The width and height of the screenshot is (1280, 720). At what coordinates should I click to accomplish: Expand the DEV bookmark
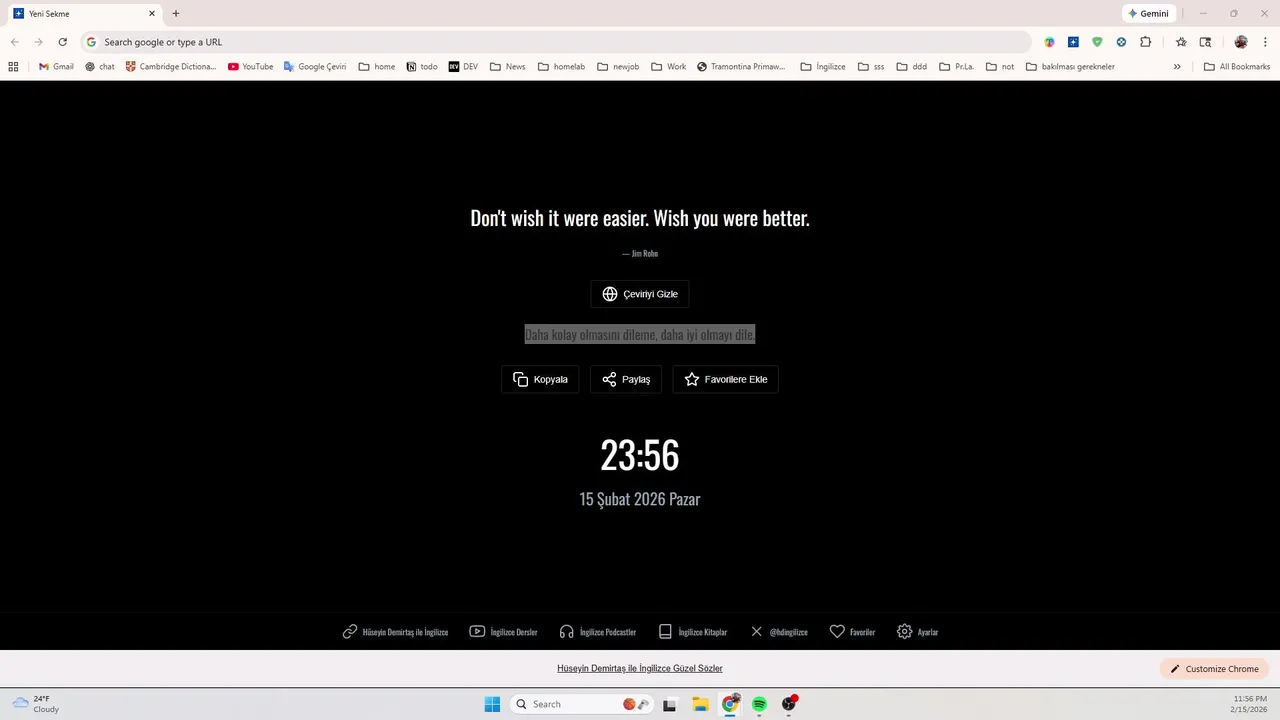click(x=463, y=67)
